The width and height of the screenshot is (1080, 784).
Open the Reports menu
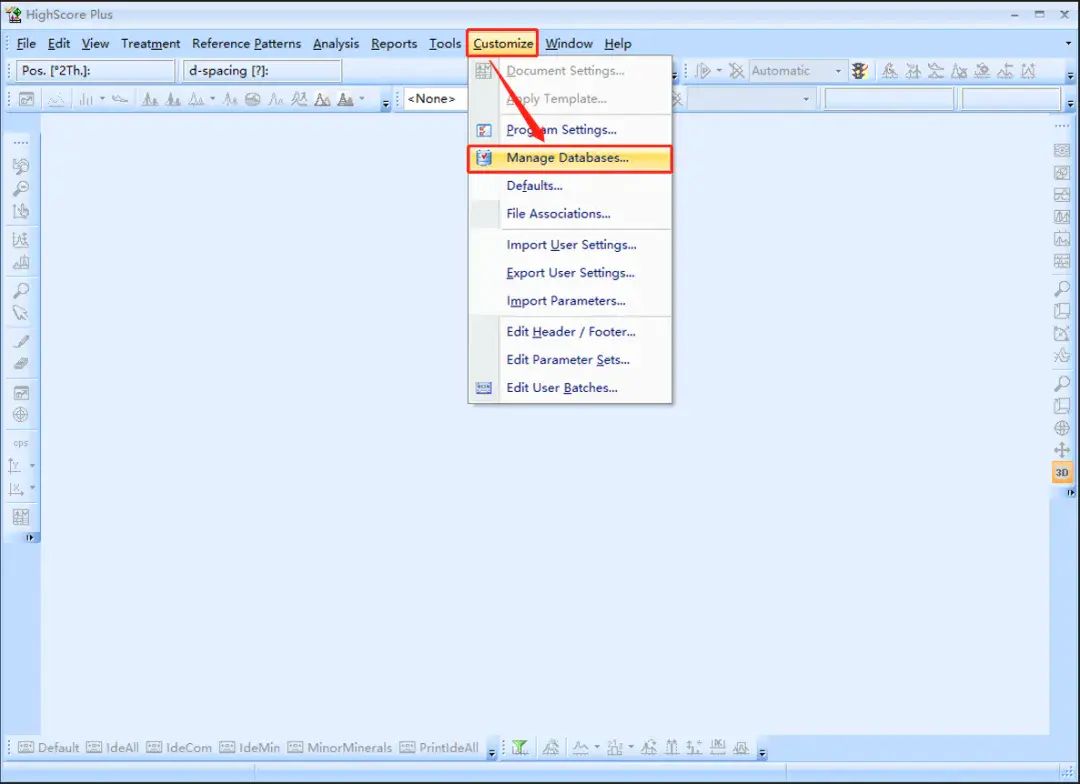coord(394,43)
